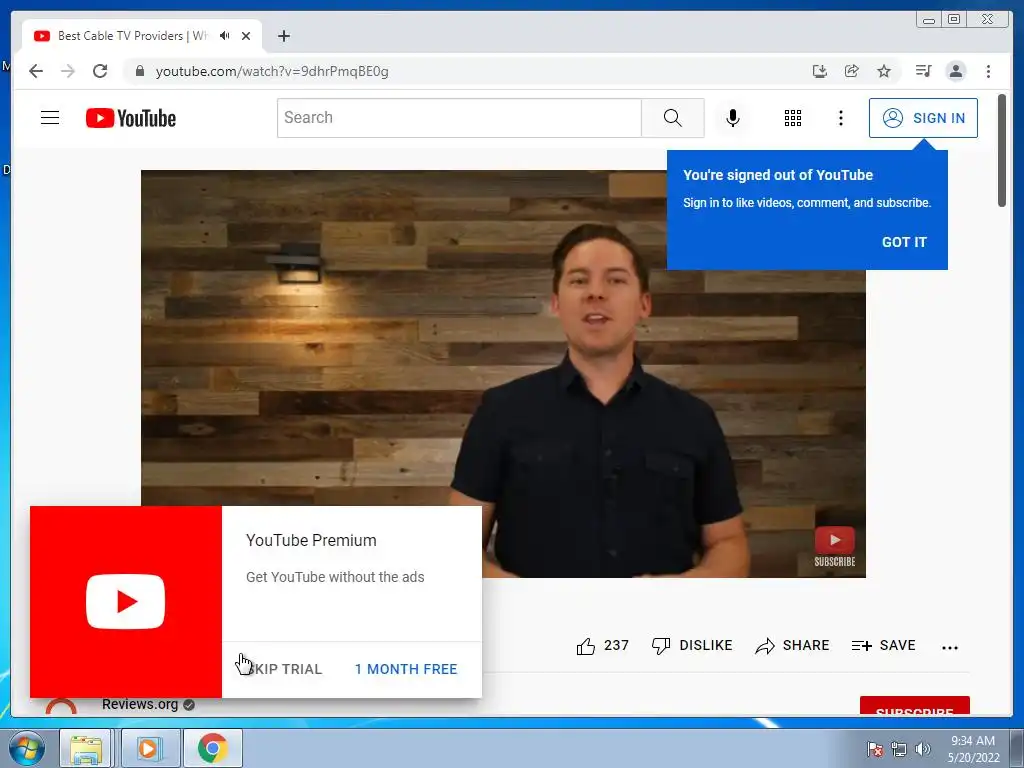Open the network tray icon

tap(899, 749)
